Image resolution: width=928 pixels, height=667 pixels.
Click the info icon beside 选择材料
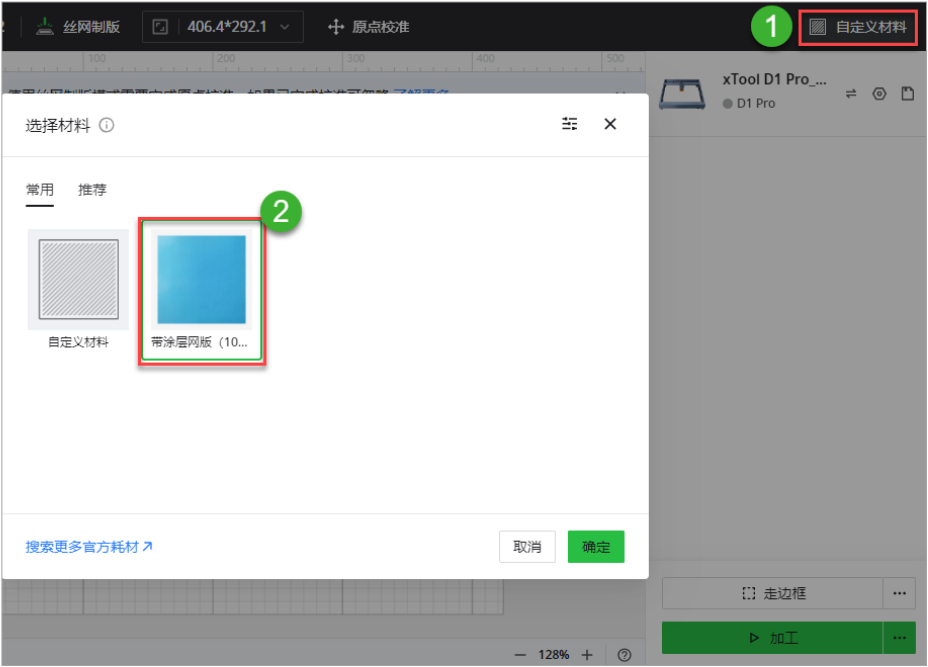pos(107,126)
